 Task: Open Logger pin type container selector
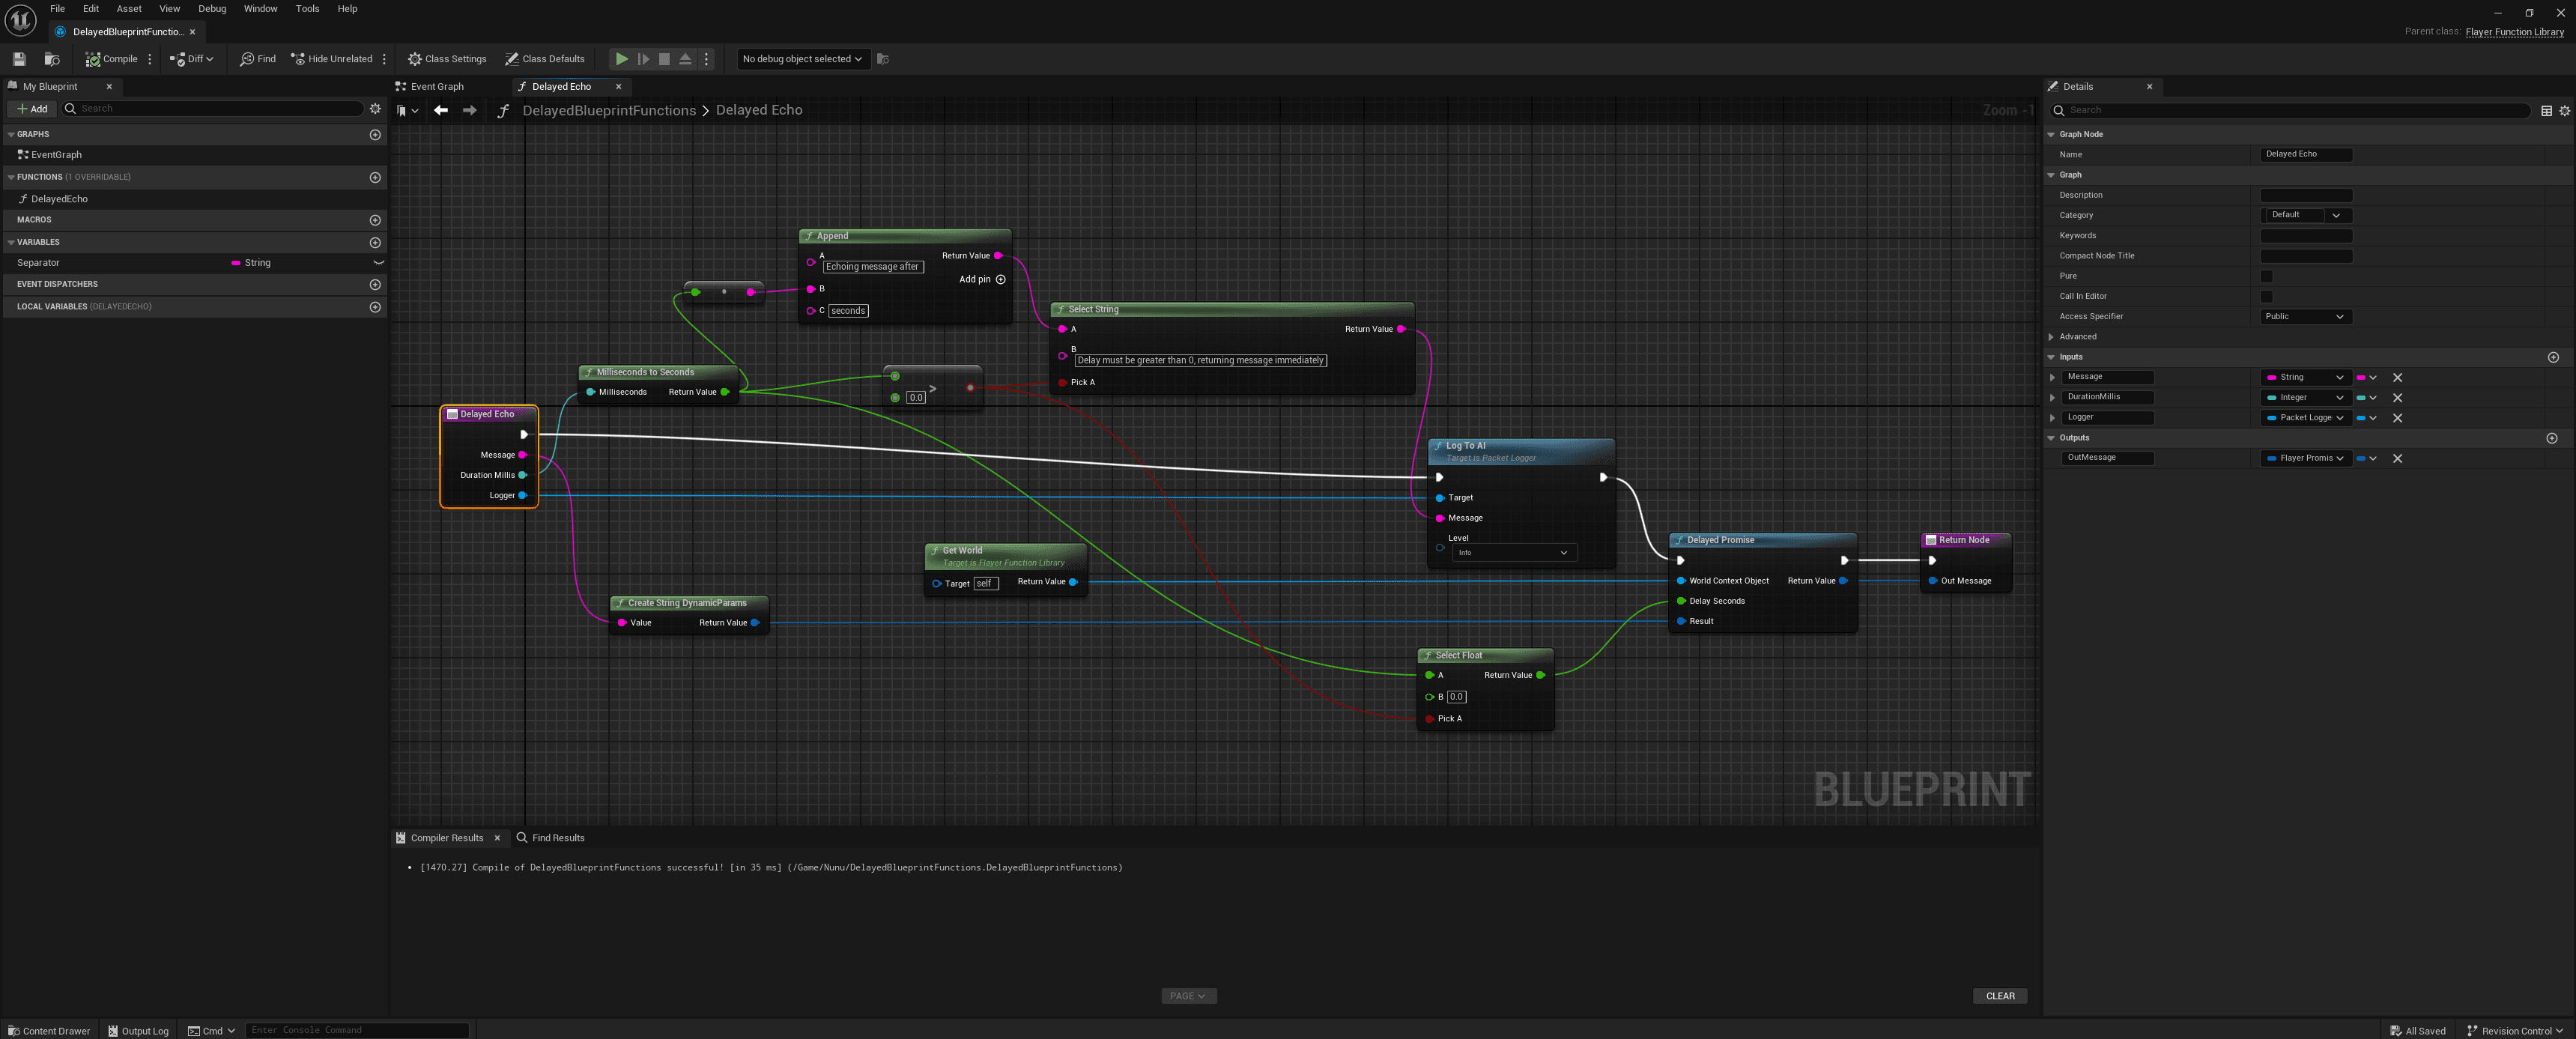(x=2366, y=418)
